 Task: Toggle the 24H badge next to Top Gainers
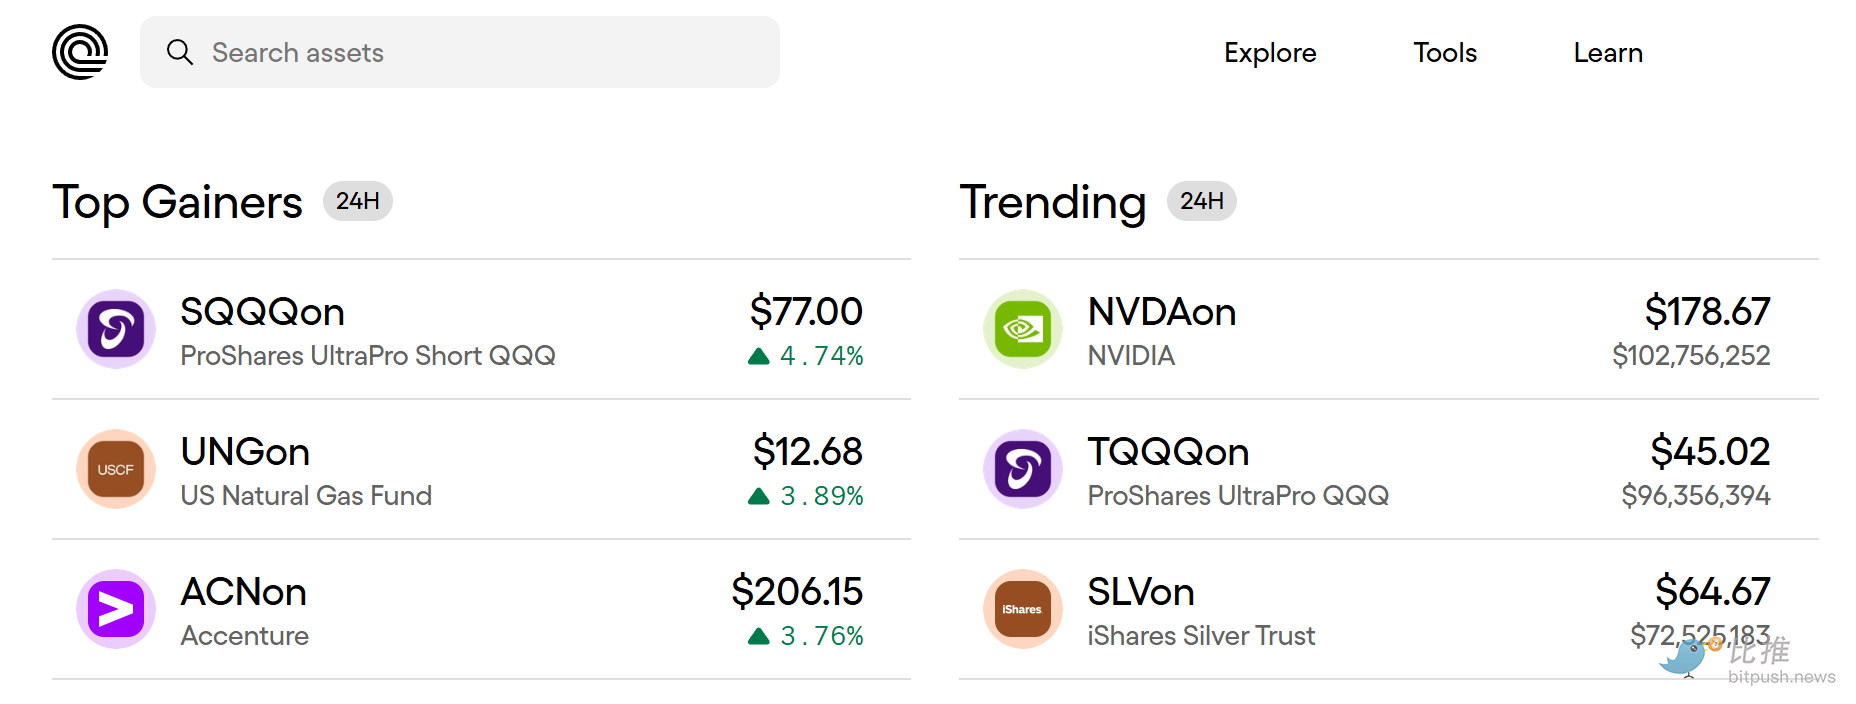[x=357, y=202]
